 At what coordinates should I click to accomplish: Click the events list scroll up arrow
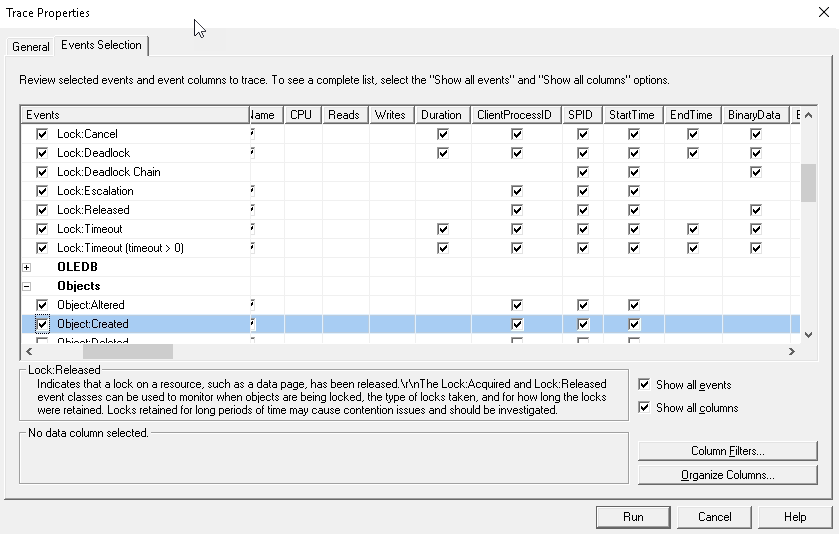tap(809, 115)
